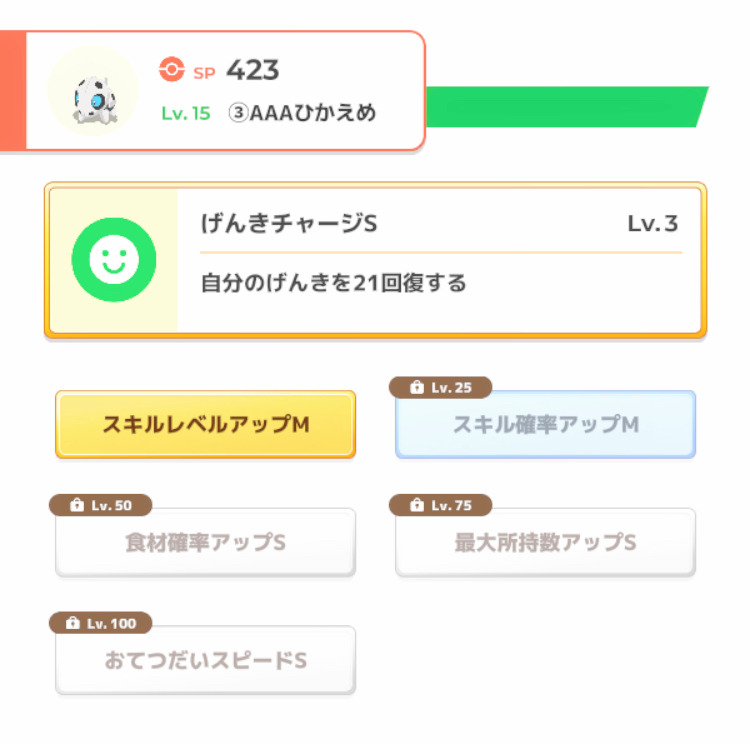Screen dimensions: 750x744
Task: Tap the green smiley skill icon
Action: click(x=114, y=260)
